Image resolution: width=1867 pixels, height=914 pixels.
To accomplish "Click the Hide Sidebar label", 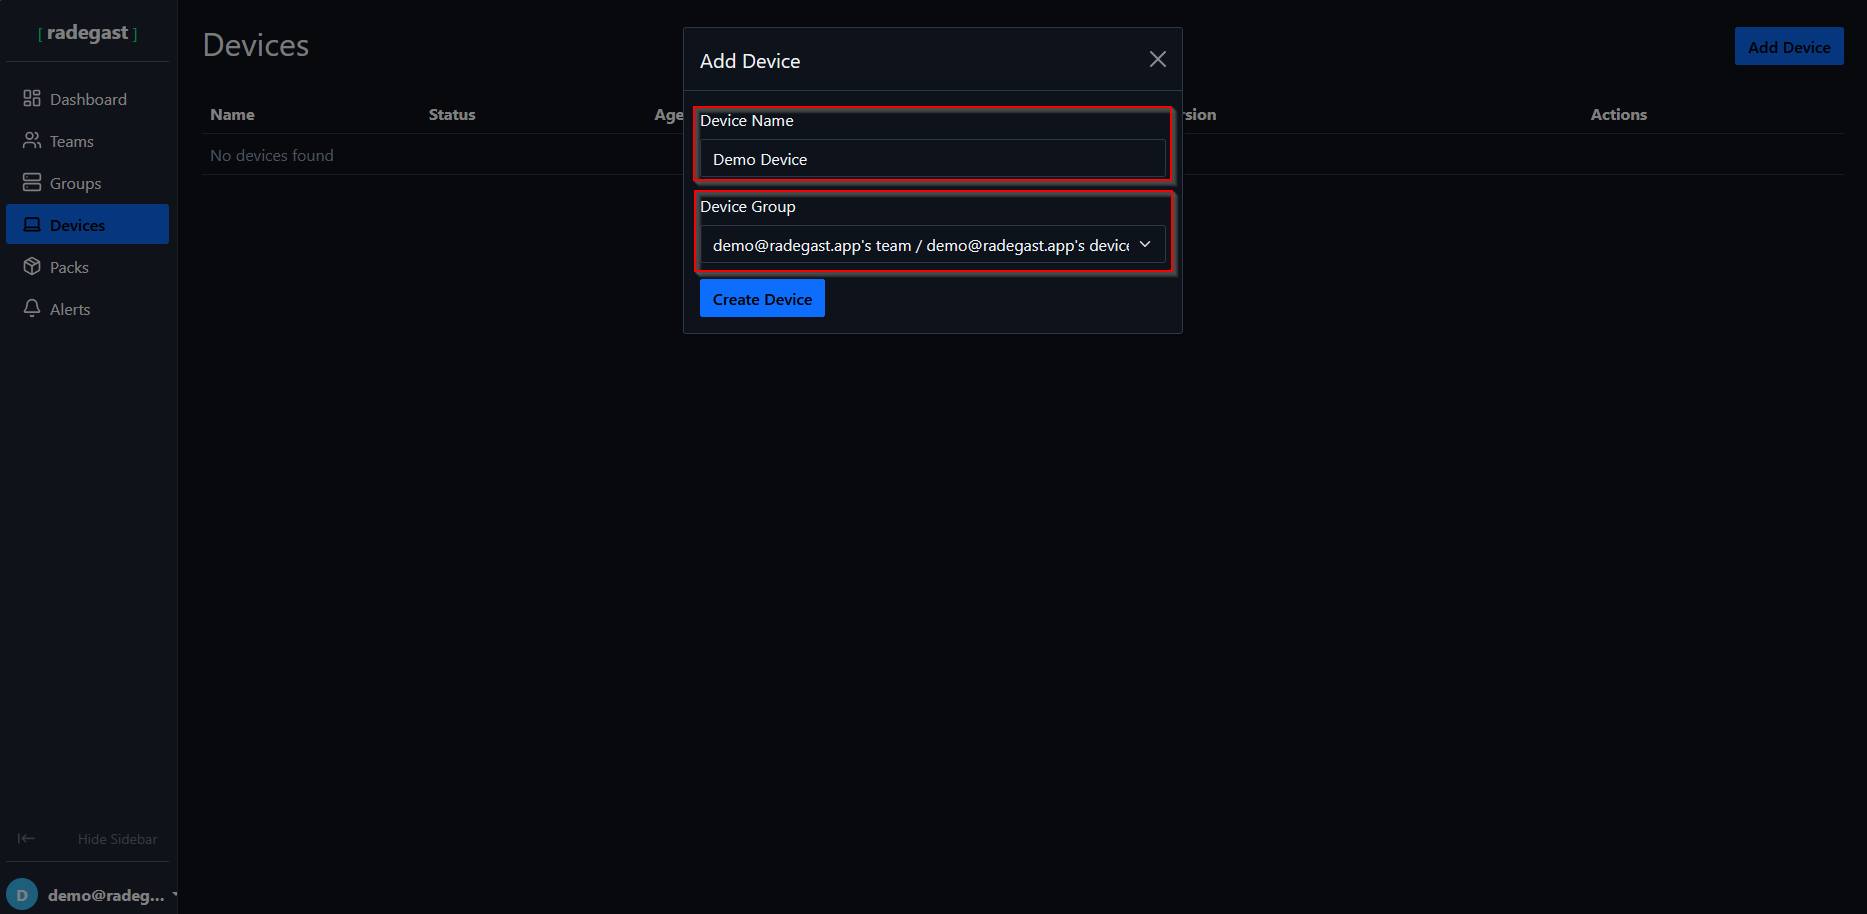I will tap(117, 839).
